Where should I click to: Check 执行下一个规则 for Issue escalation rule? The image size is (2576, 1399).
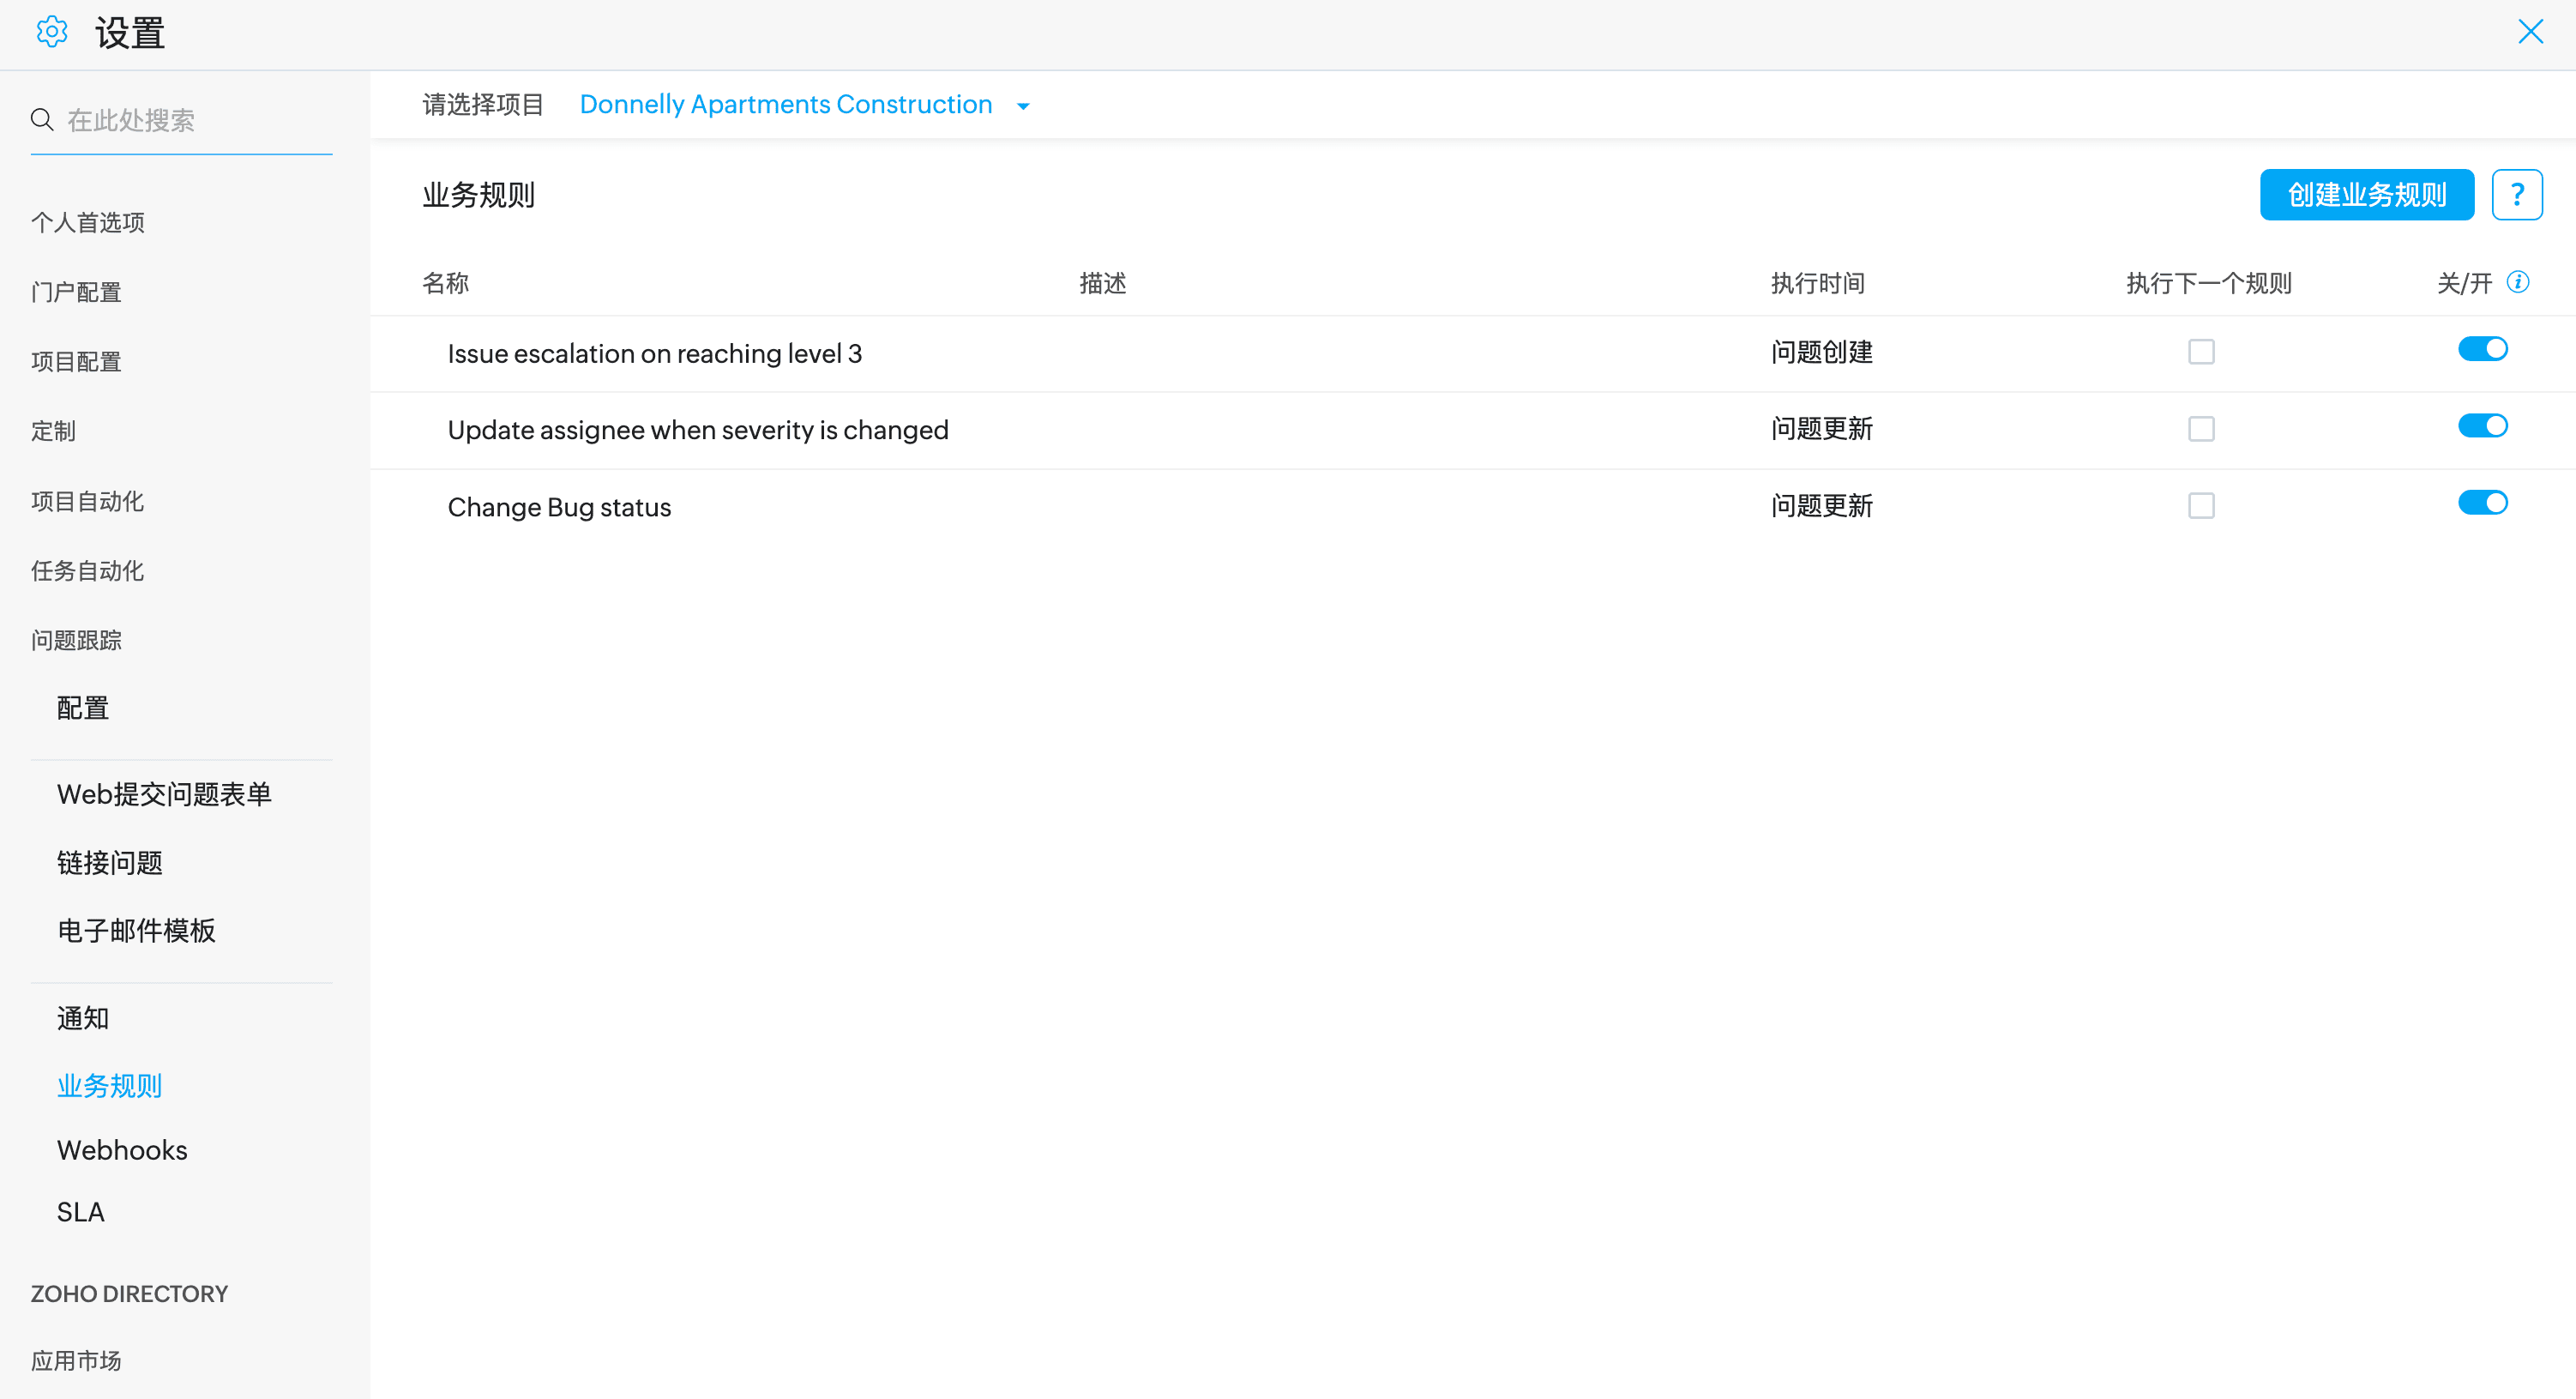click(2200, 352)
